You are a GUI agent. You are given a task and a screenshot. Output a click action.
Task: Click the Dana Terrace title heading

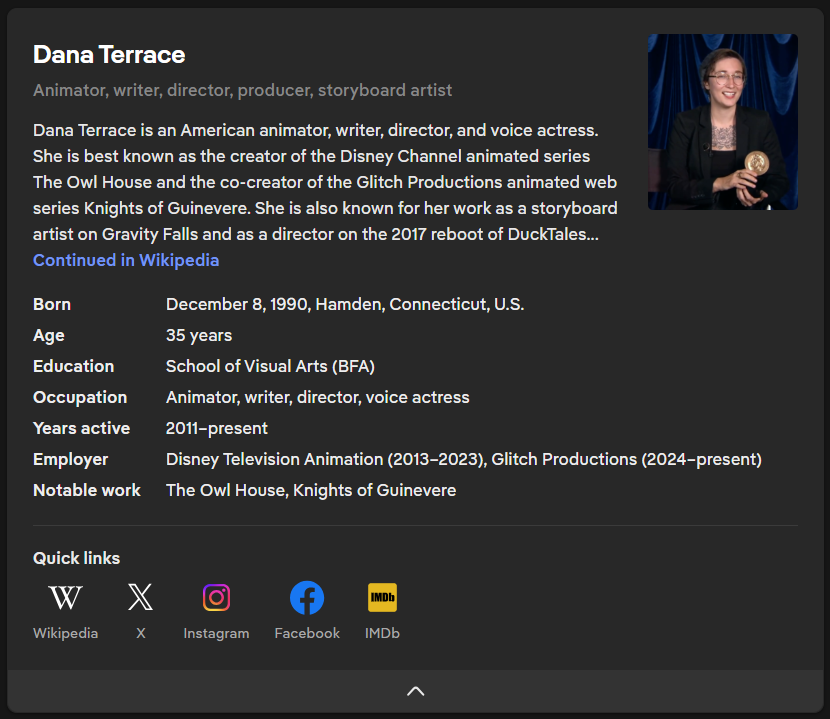click(x=109, y=54)
